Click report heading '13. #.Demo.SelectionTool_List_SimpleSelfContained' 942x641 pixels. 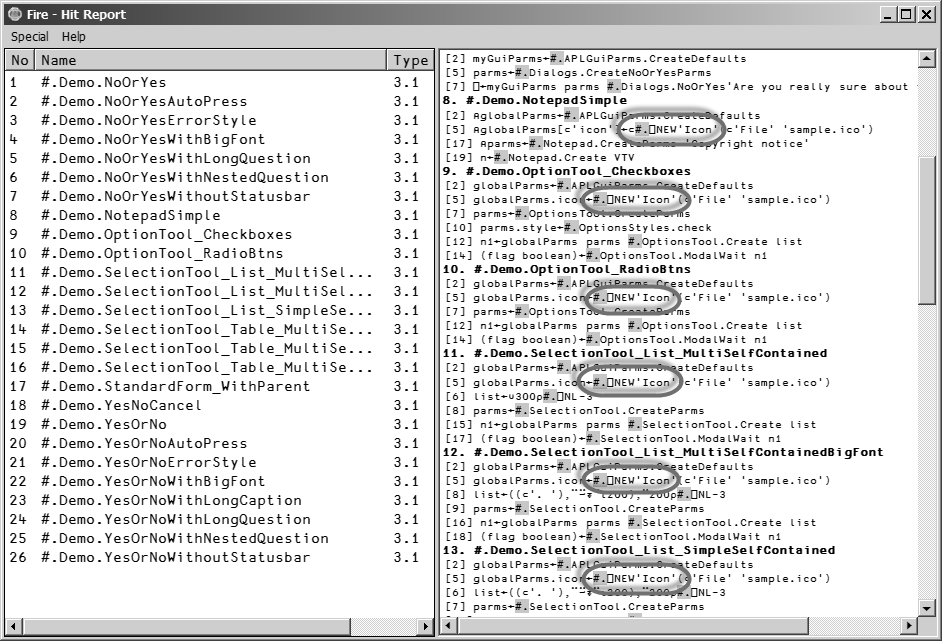click(639, 550)
